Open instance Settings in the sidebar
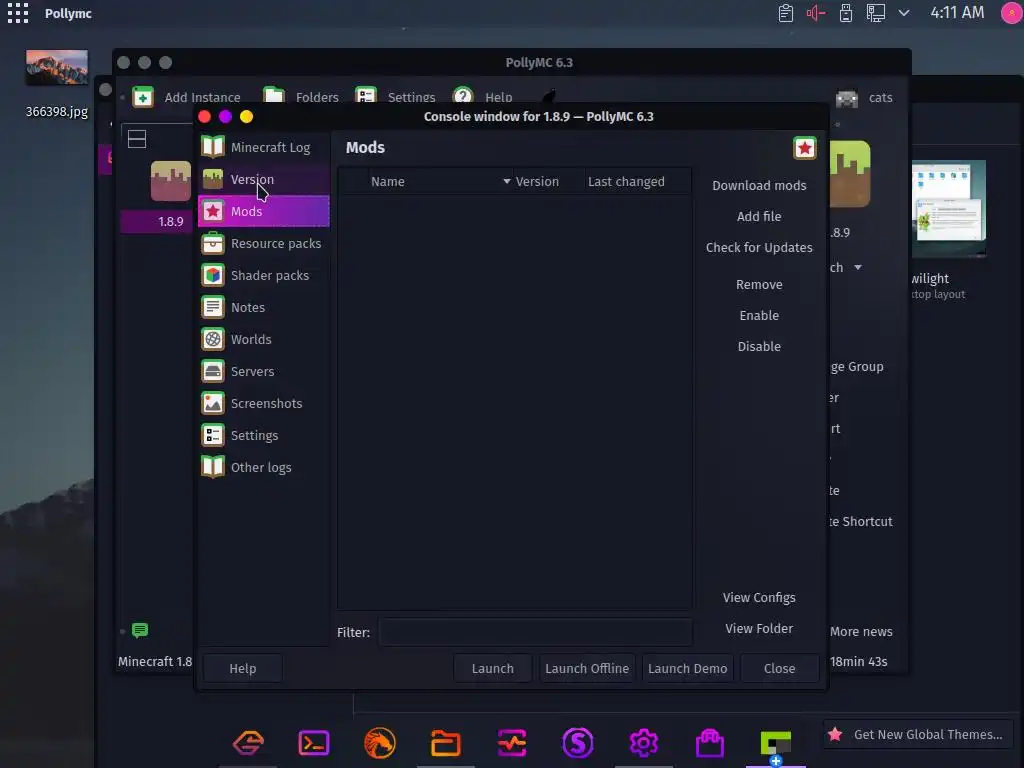 (264, 436)
